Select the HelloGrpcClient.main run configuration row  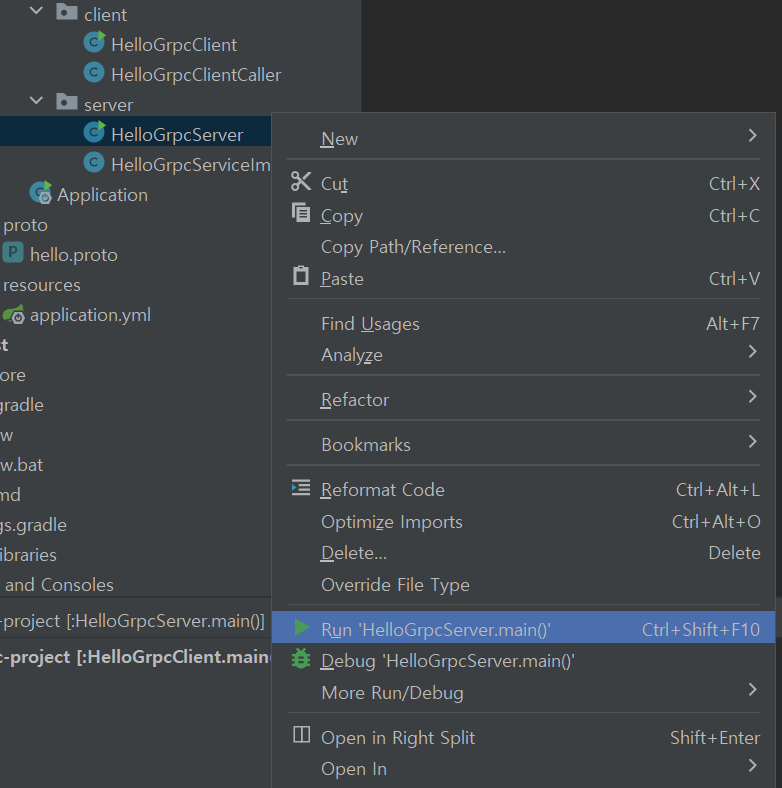[x=135, y=657]
